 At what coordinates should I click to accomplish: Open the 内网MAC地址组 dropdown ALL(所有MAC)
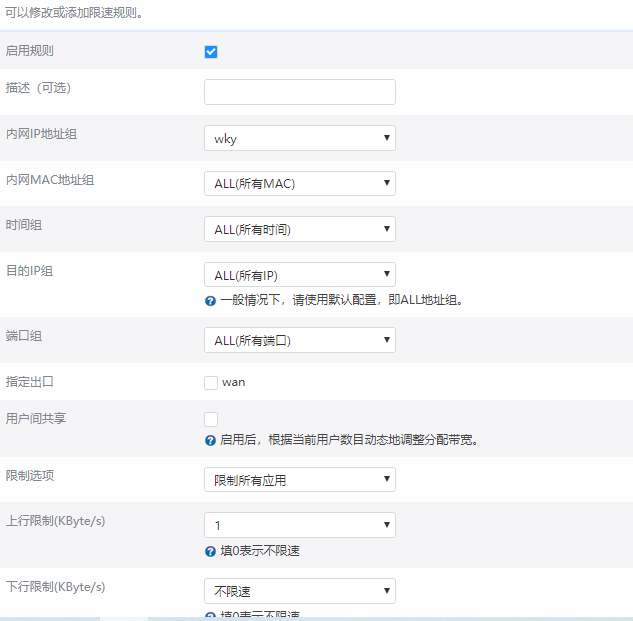pos(300,184)
